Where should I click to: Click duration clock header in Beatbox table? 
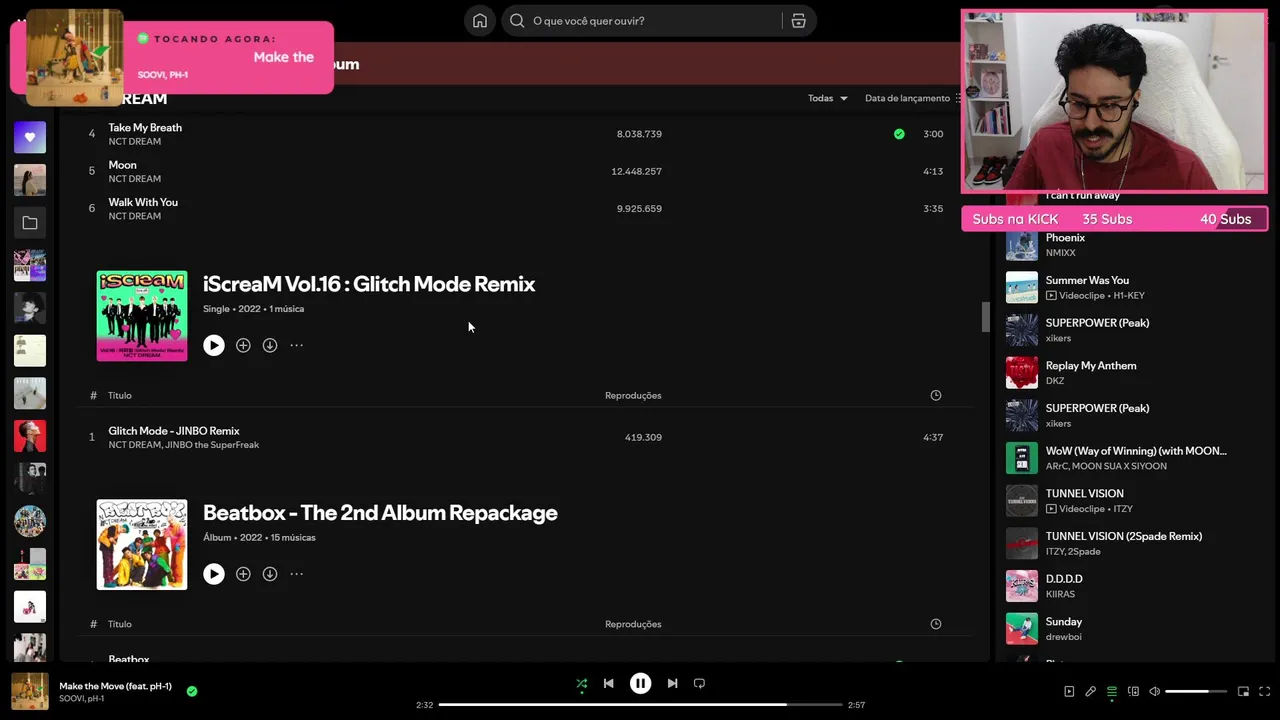point(936,624)
